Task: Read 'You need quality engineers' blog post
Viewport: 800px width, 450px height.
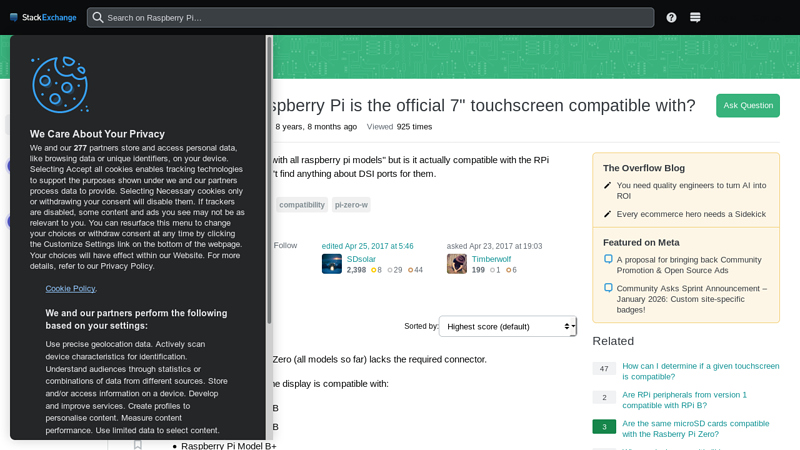Action: click(691, 190)
